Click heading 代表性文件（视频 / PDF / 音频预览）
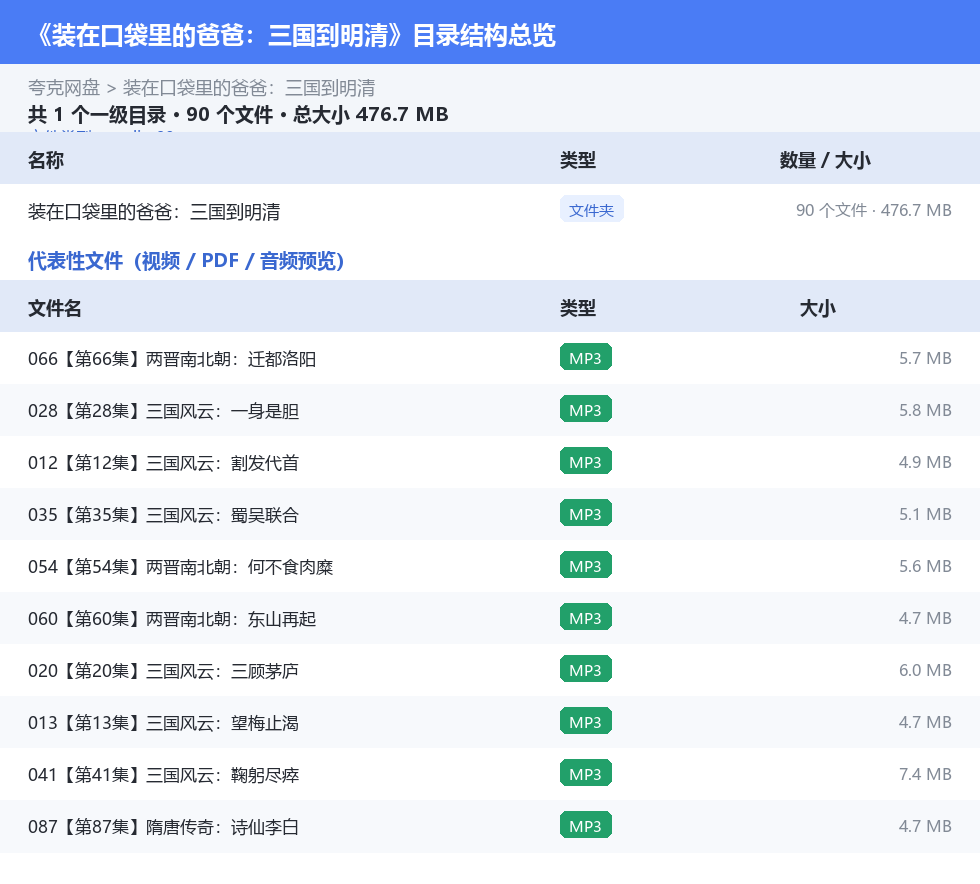This screenshot has width=980, height=884. [186, 261]
